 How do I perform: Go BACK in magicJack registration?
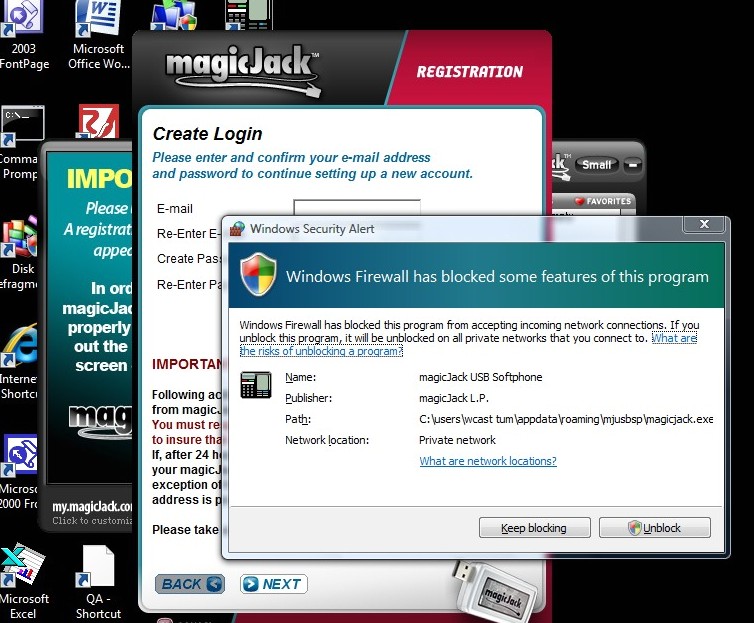point(189,584)
